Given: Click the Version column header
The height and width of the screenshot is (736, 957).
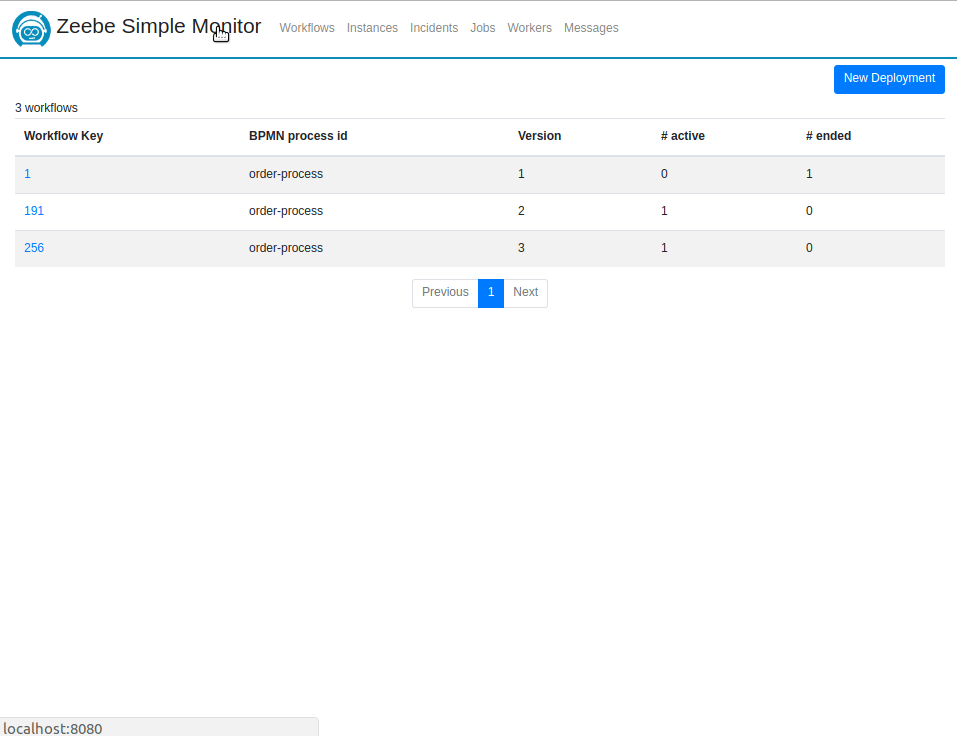Looking at the screenshot, I should 540,136.
